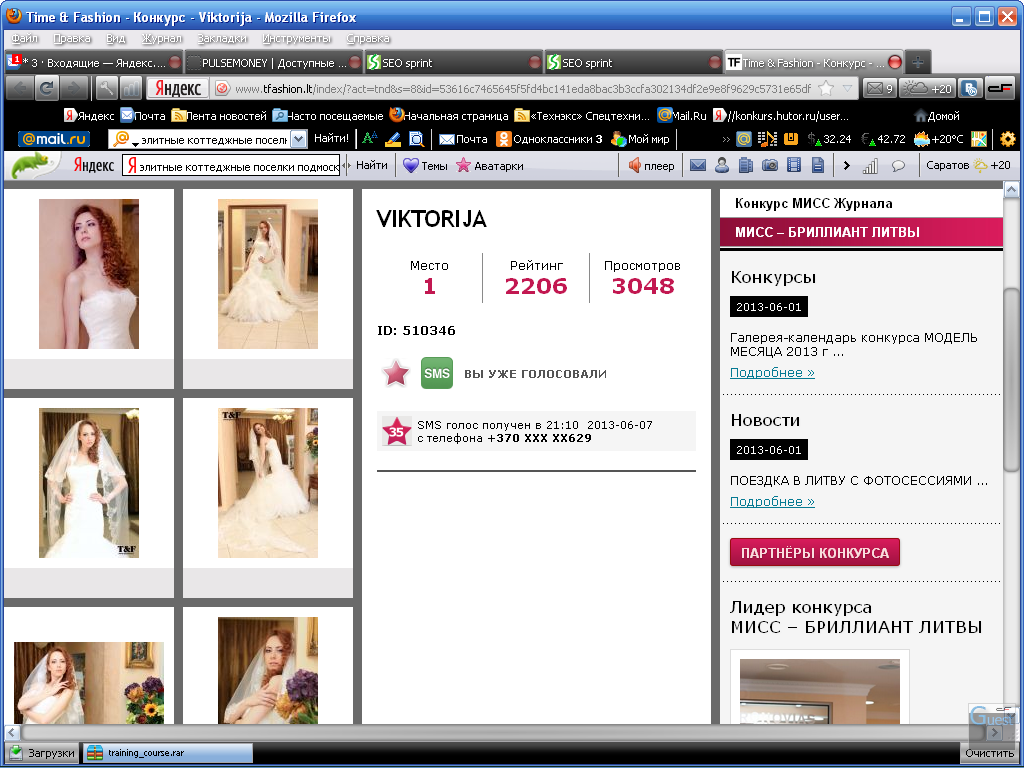Screen dimensions: 1024x768
Task: Expand the Часто посещаемые bookmark folder
Action: tap(328, 116)
